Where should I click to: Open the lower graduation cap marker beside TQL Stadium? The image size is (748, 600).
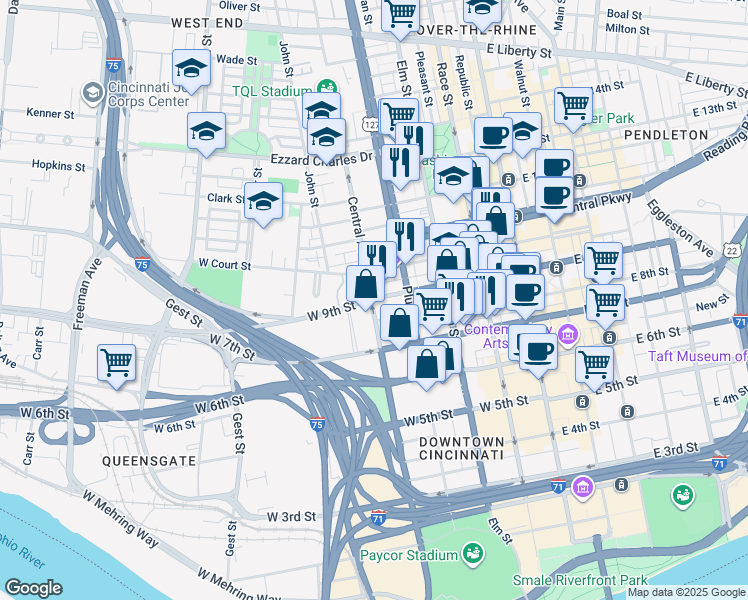(x=326, y=138)
